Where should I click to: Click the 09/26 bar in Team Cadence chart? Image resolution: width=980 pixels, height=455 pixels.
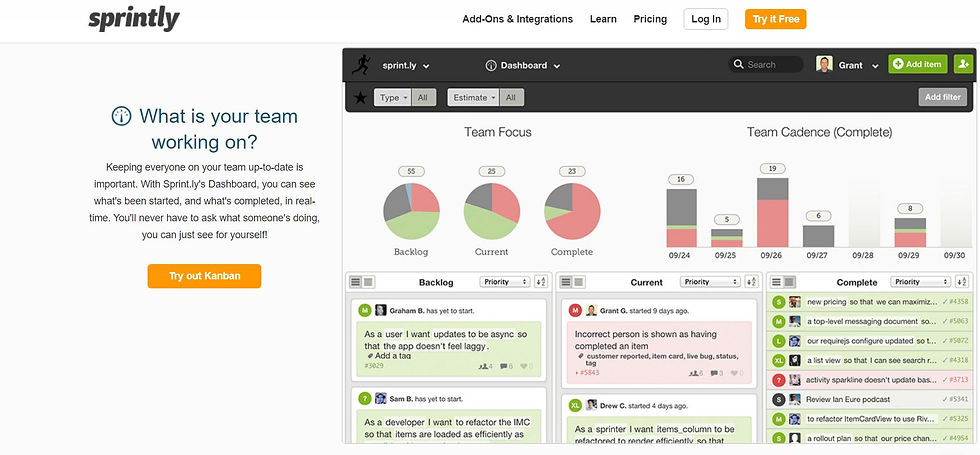pos(772,212)
